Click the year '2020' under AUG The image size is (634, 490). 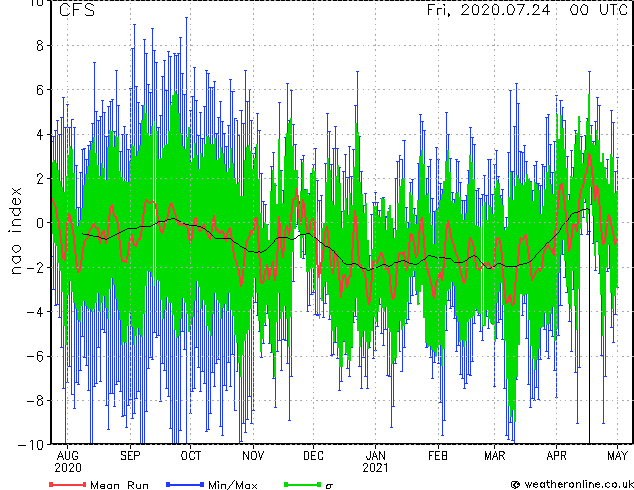(68, 468)
